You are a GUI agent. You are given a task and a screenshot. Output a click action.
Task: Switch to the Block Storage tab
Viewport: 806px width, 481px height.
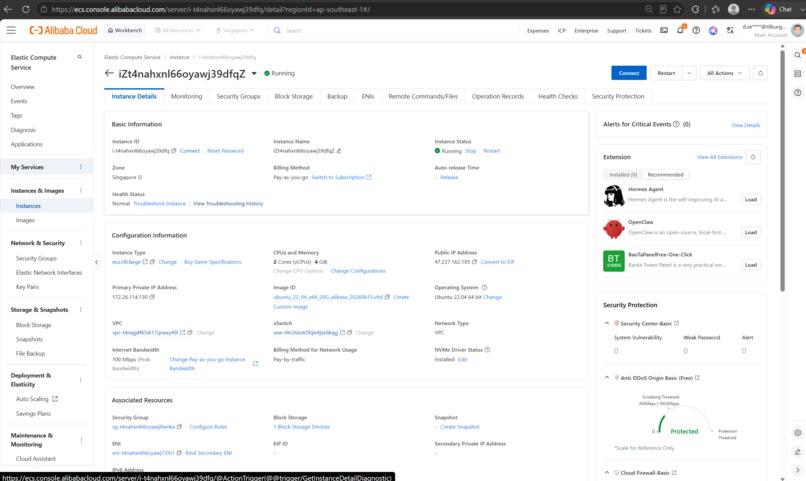pyautogui.click(x=294, y=96)
